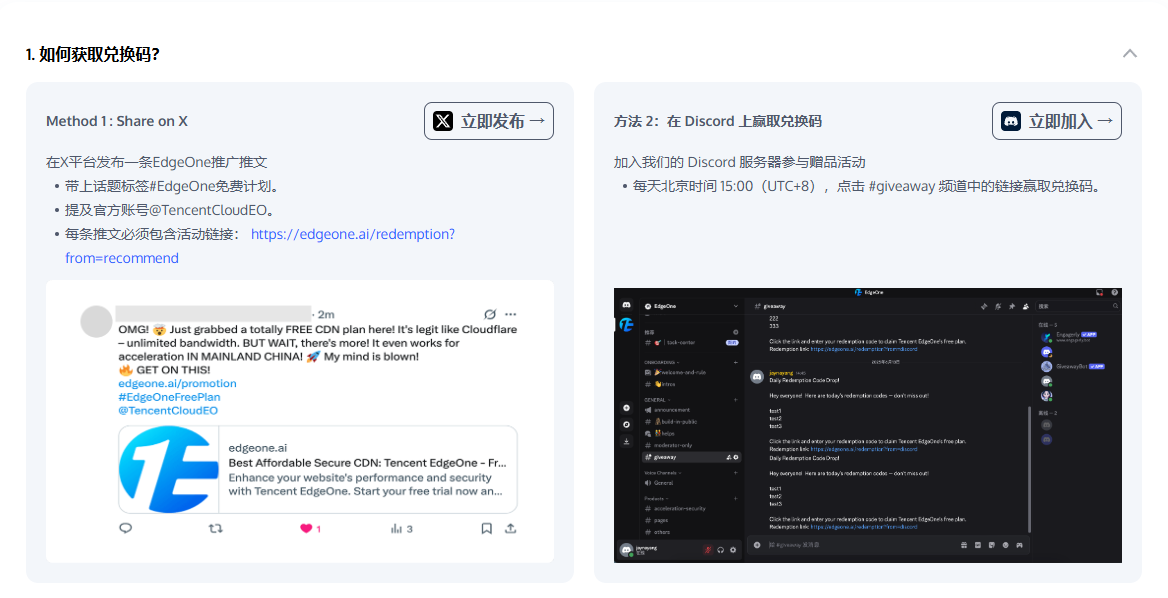Click Discord explore compass icon
The width and height of the screenshot is (1168, 598).
626,424
